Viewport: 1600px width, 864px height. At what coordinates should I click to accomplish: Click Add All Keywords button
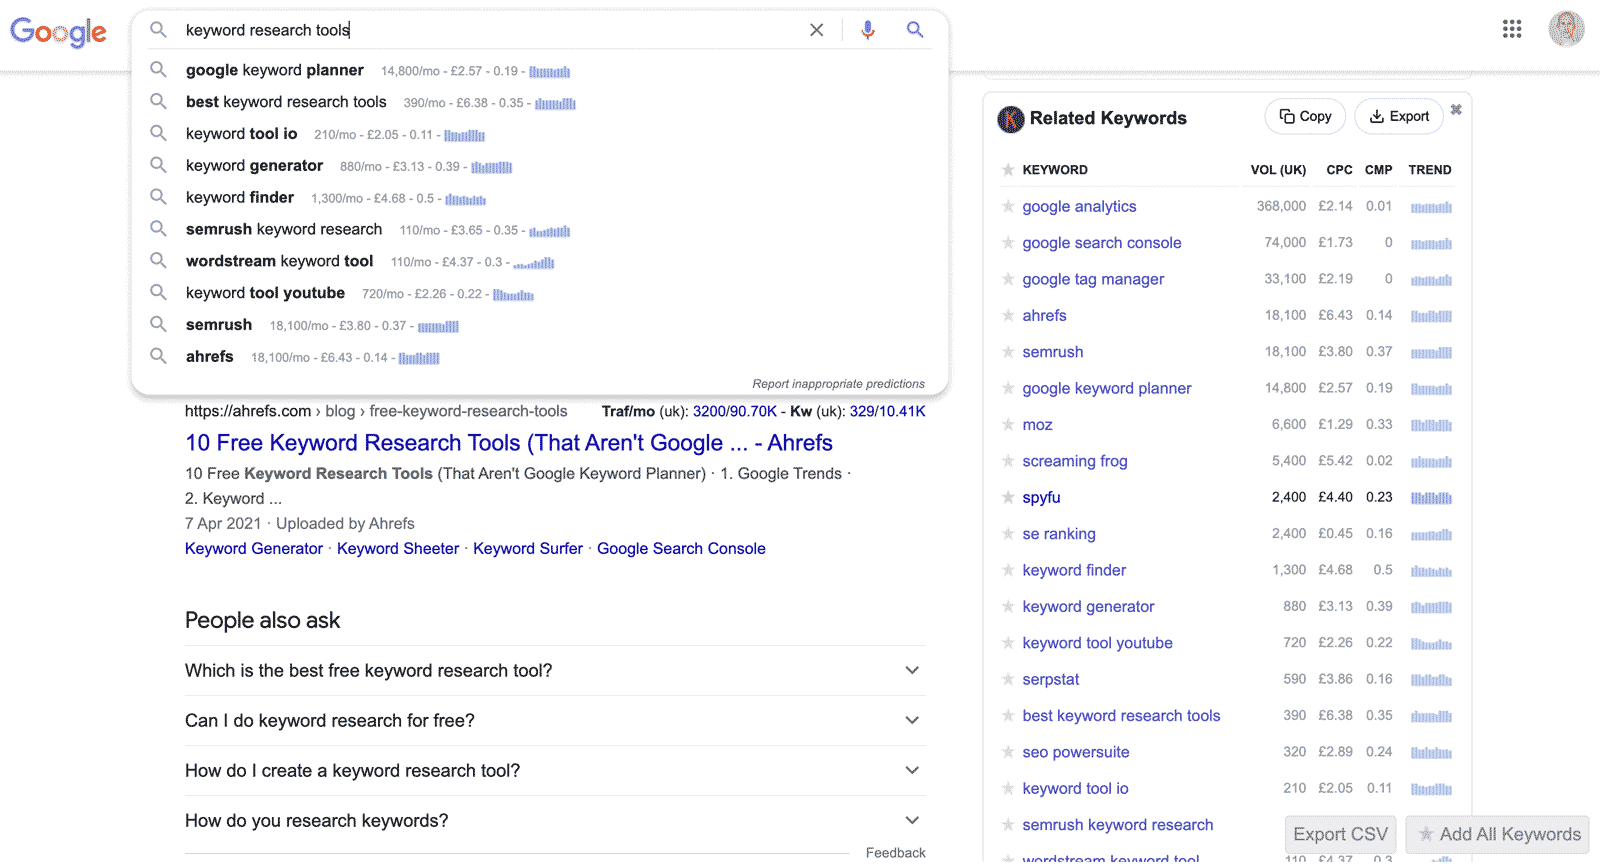coord(1497,834)
